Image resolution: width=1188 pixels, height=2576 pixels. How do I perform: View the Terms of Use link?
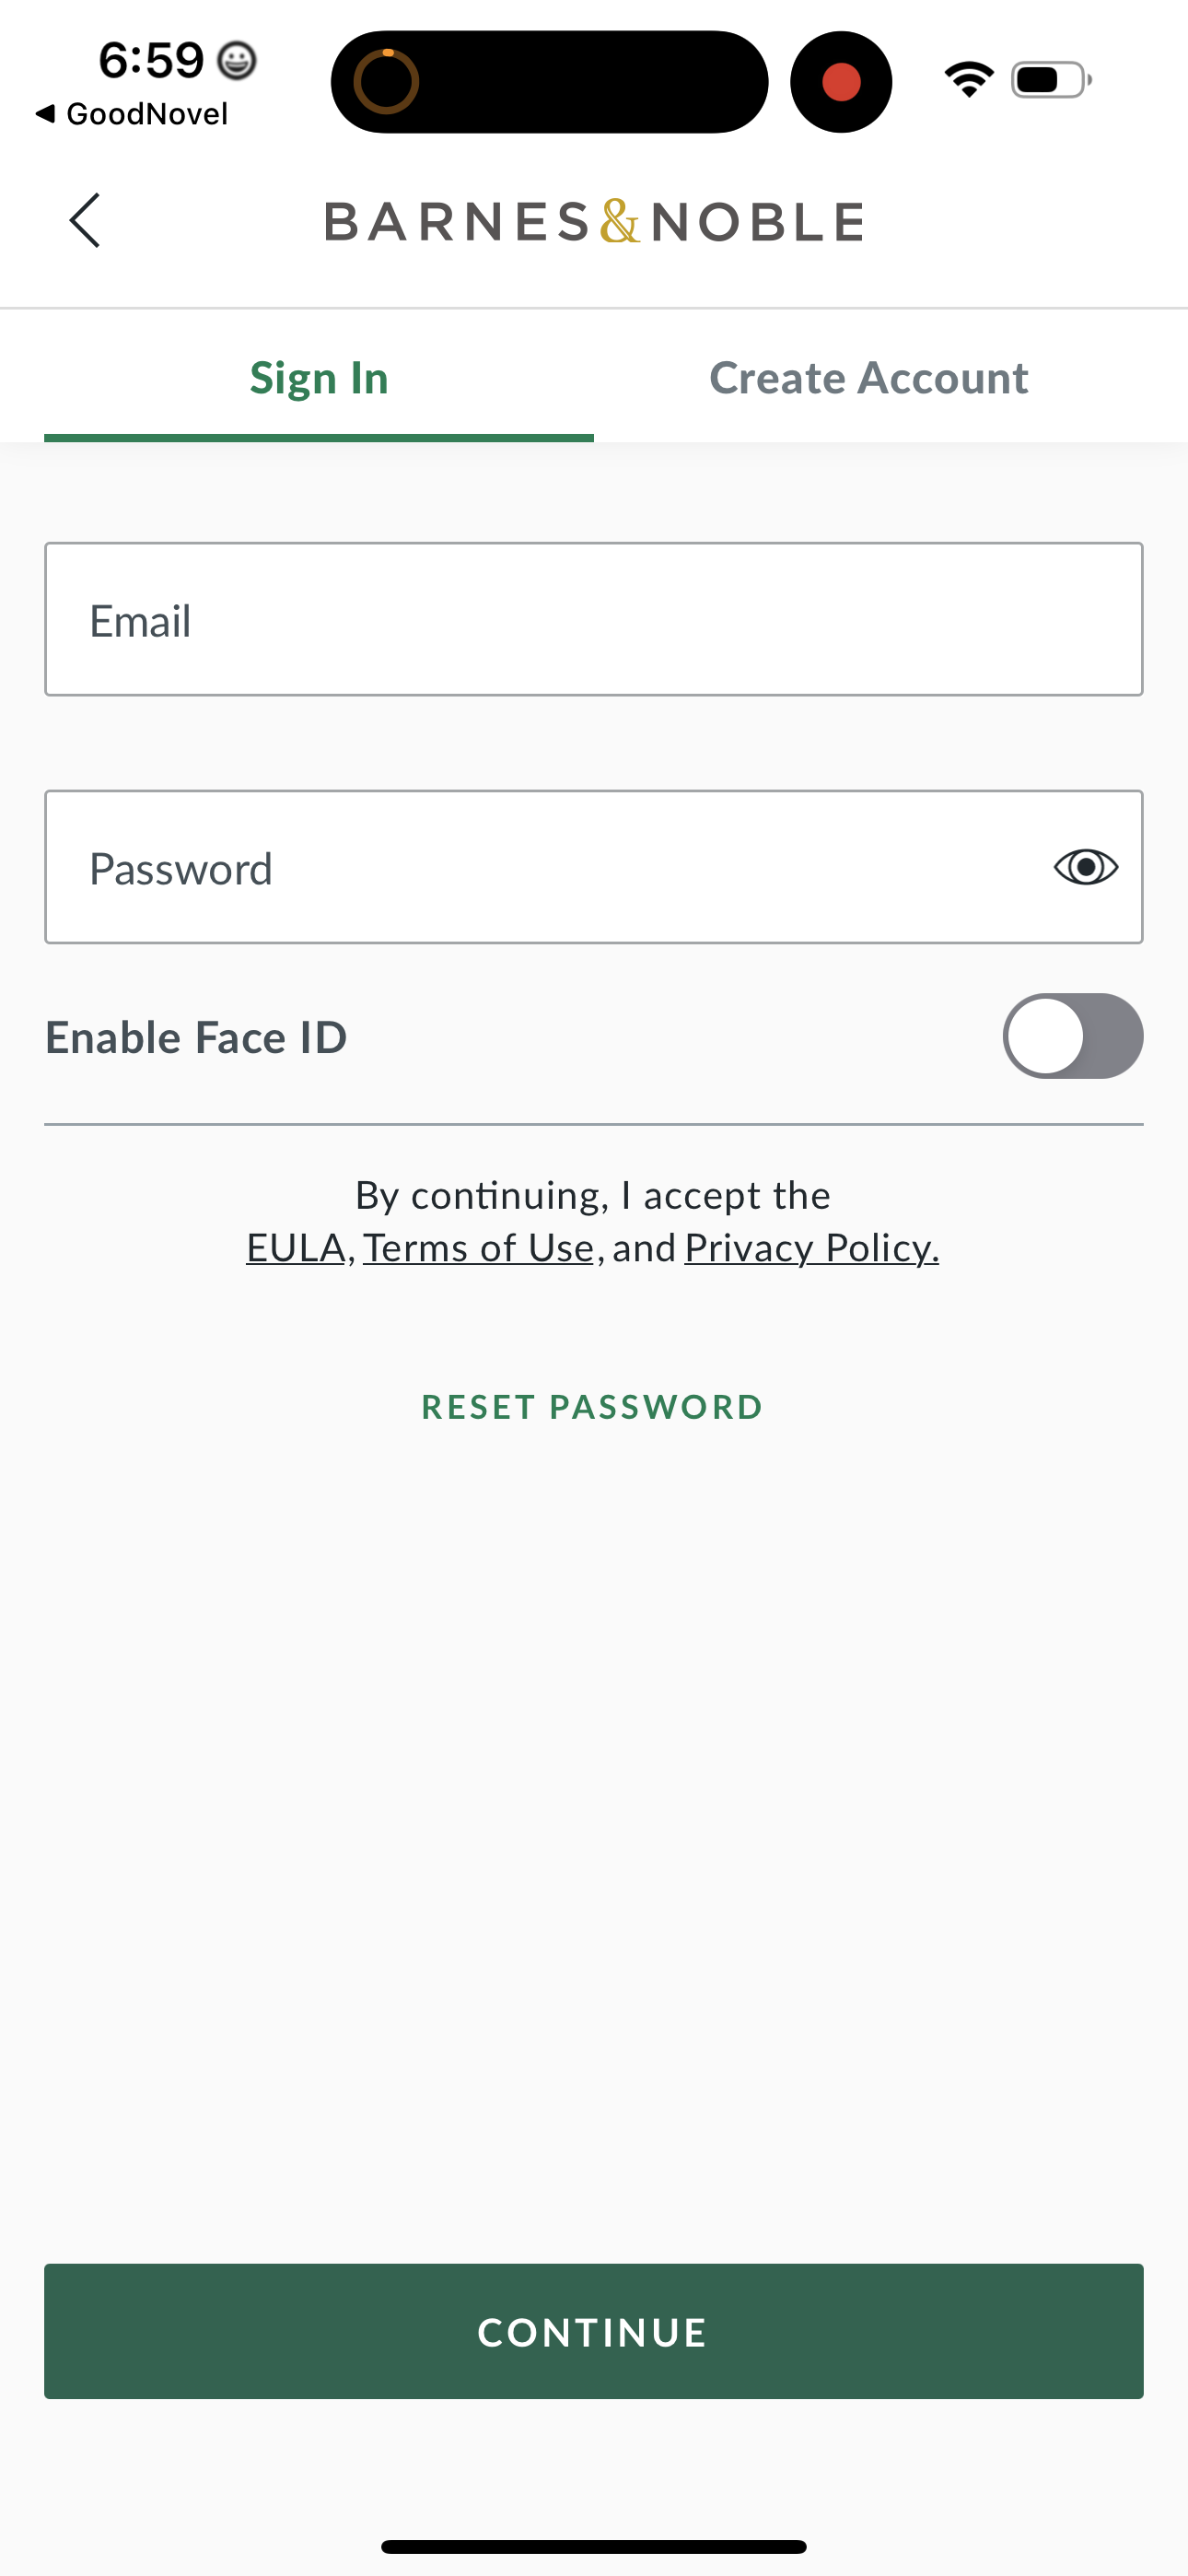(478, 1248)
